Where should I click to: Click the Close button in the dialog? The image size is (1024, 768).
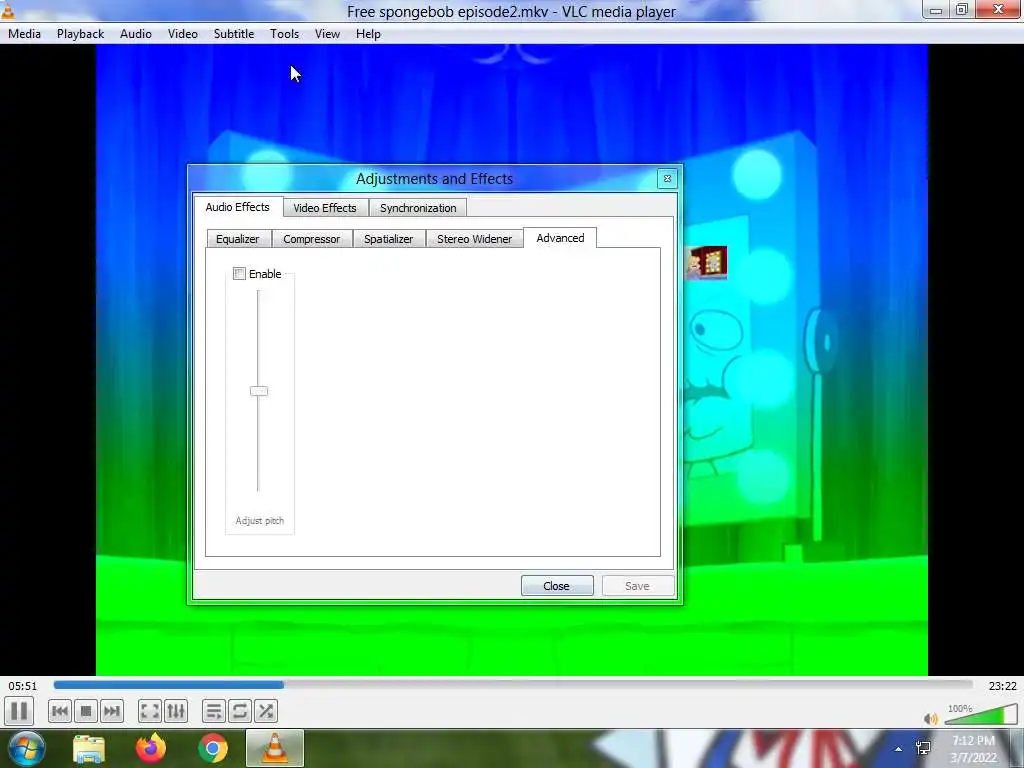click(557, 586)
